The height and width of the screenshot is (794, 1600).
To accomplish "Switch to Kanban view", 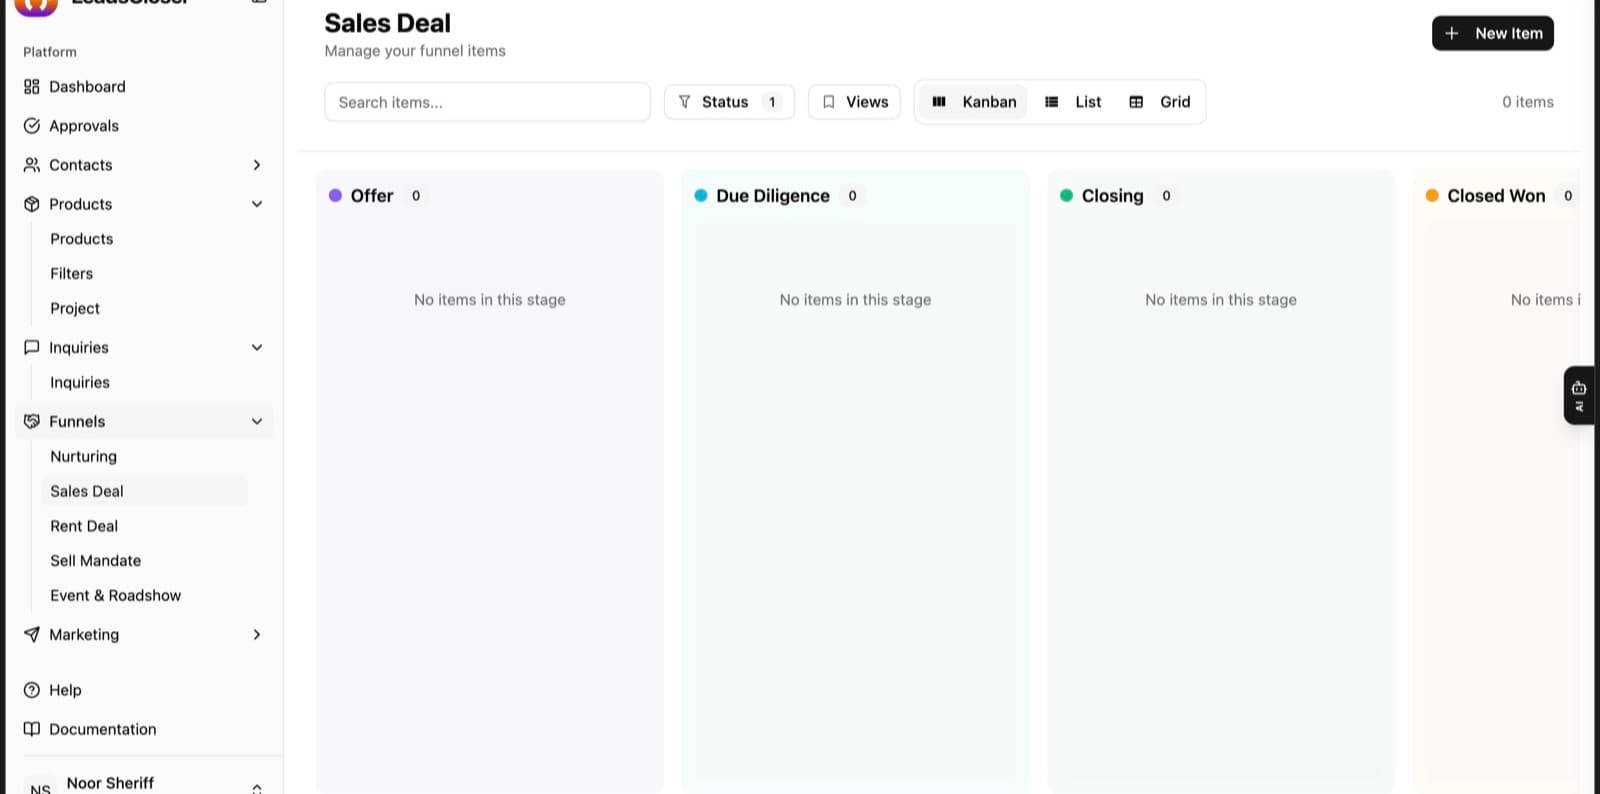I will [974, 102].
